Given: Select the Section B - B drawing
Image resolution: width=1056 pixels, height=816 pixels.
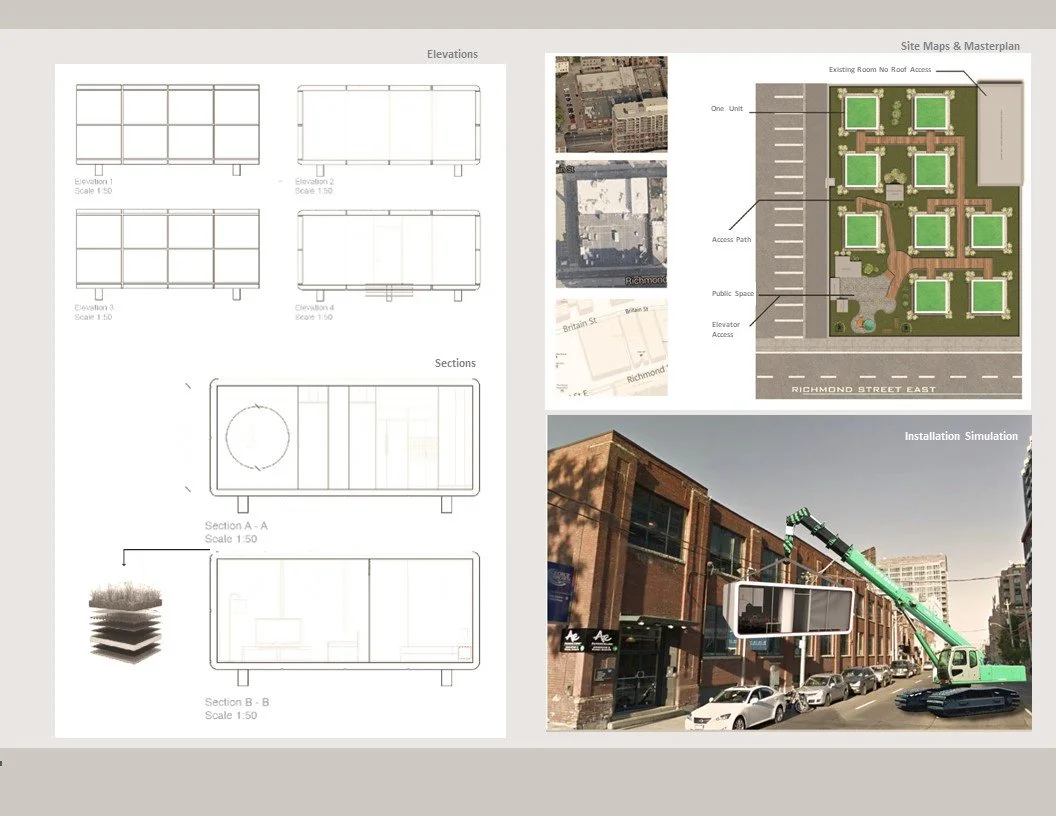Looking at the screenshot, I should pyautogui.click(x=345, y=618).
